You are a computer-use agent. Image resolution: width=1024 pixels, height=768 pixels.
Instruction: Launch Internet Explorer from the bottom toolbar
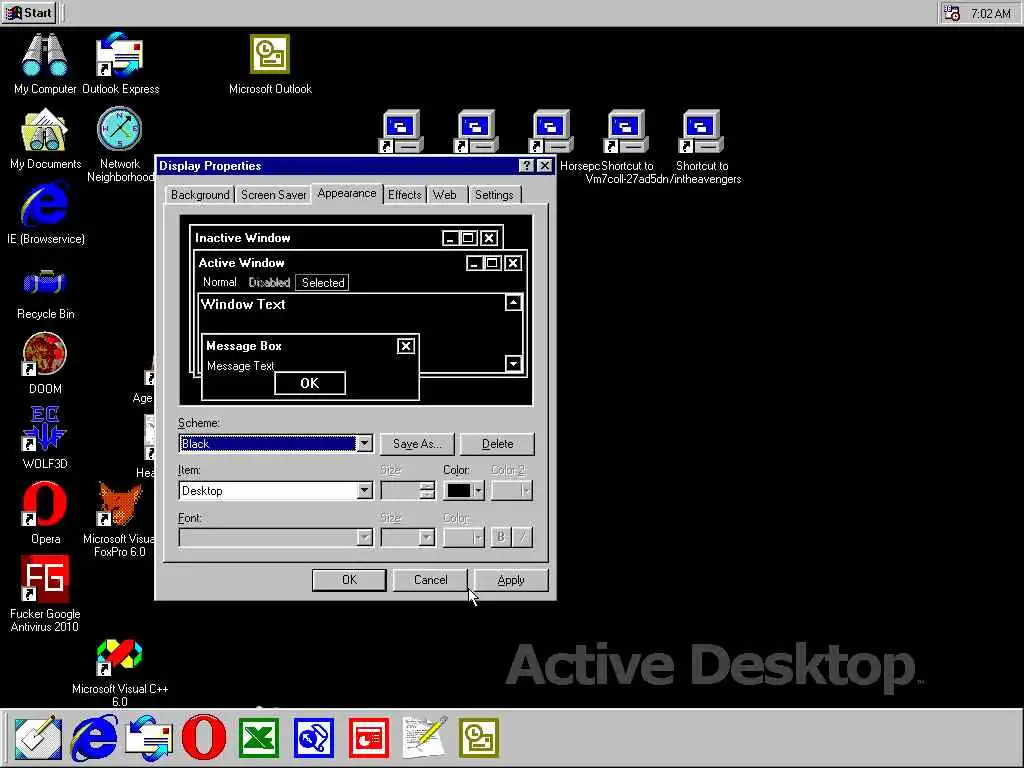click(x=95, y=738)
